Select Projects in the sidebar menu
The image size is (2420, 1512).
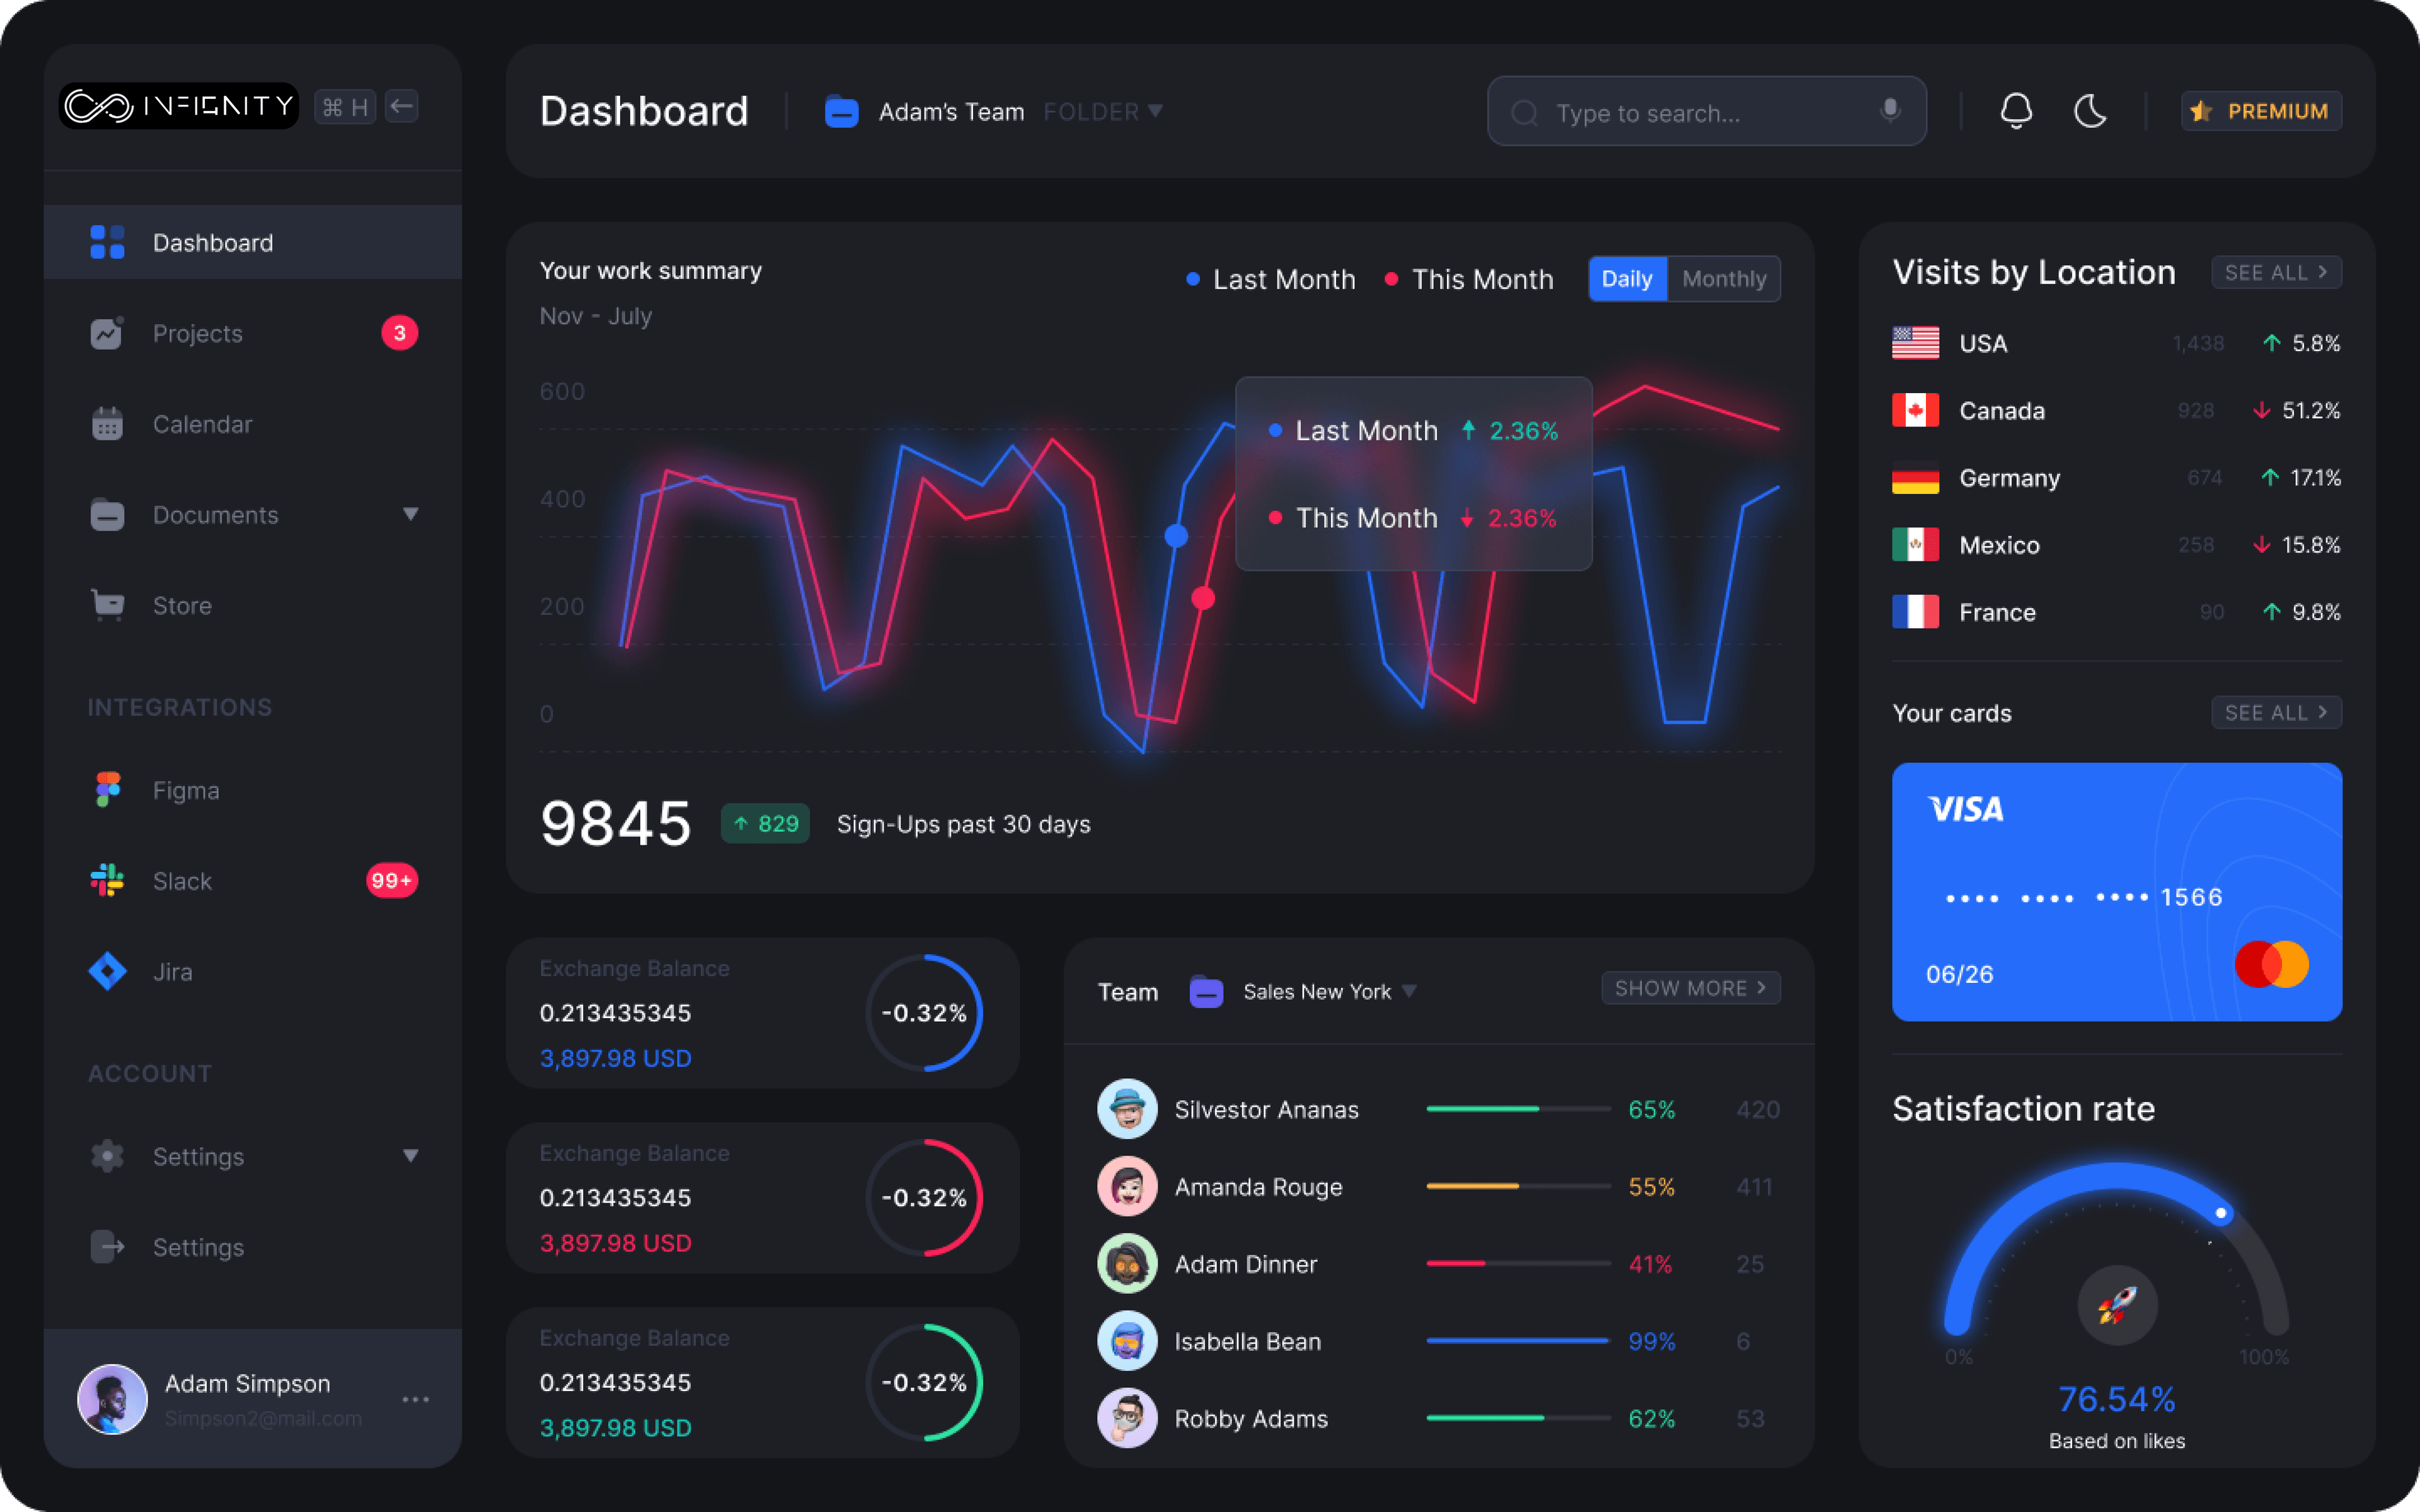click(197, 333)
